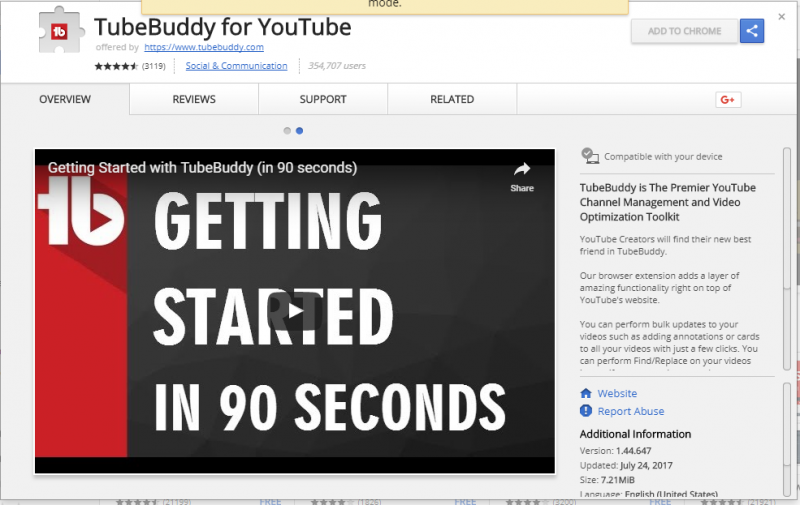This screenshot has height=505, width=800.
Task: Close the extension details dialog
Action: click(x=781, y=17)
